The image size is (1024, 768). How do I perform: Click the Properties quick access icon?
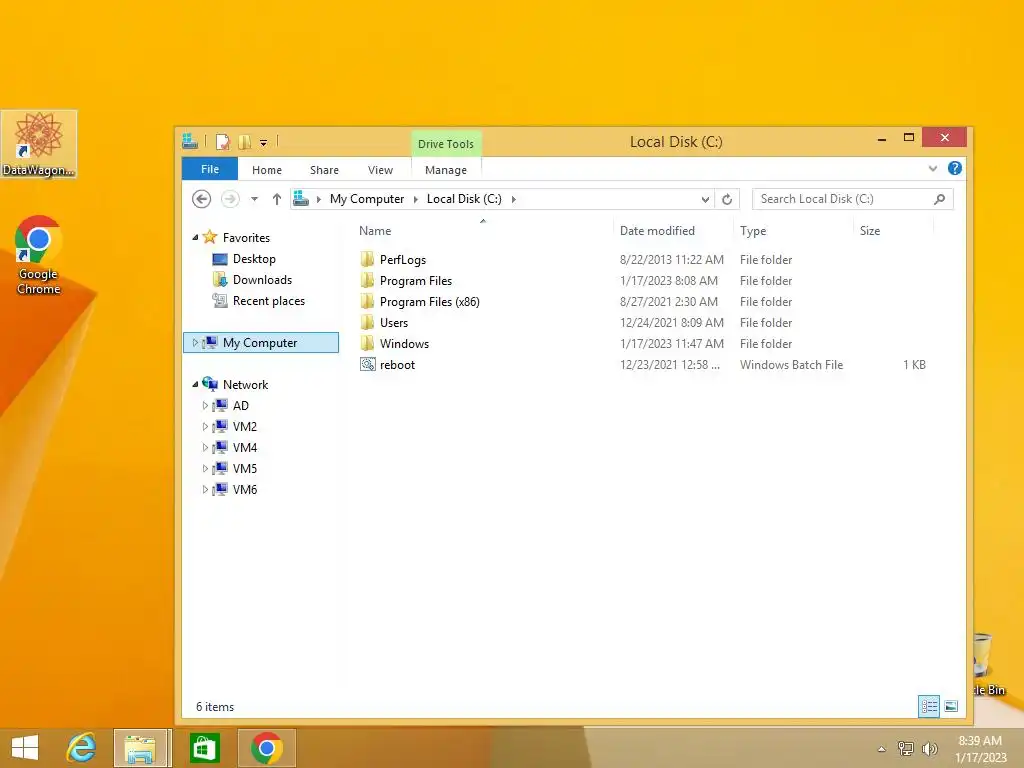[223, 142]
